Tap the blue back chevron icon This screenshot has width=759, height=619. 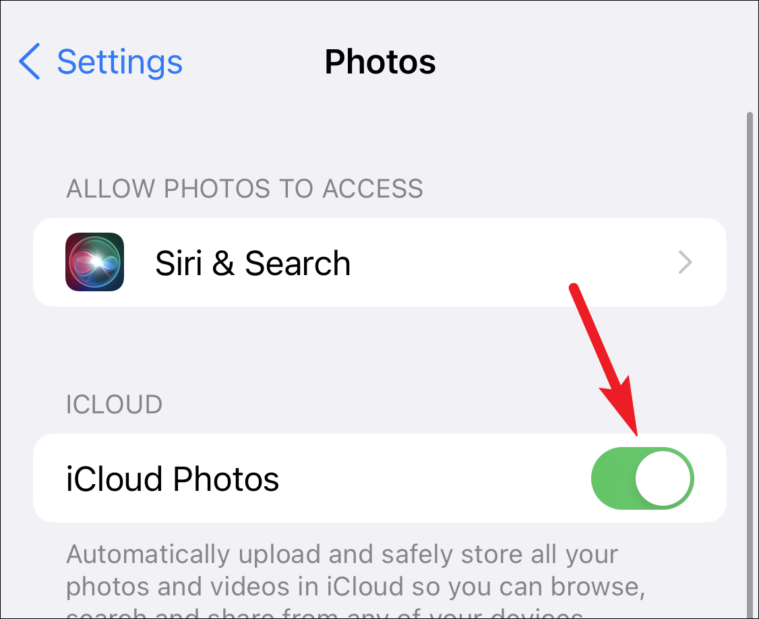pos(29,61)
